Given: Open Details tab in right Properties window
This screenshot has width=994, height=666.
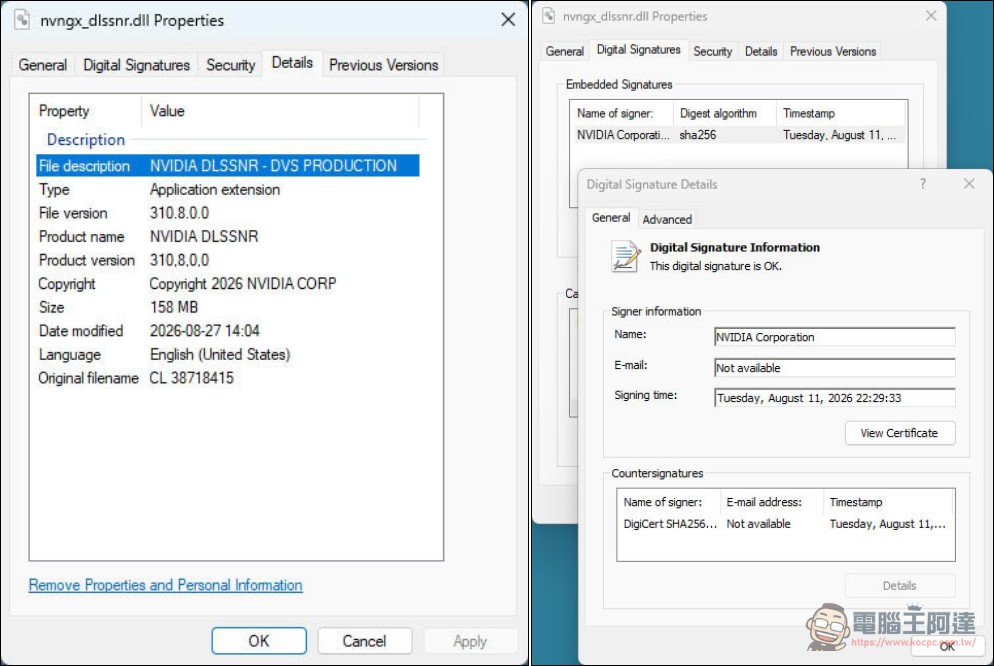Looking at the screenshot, I should [x=761, y=51].
